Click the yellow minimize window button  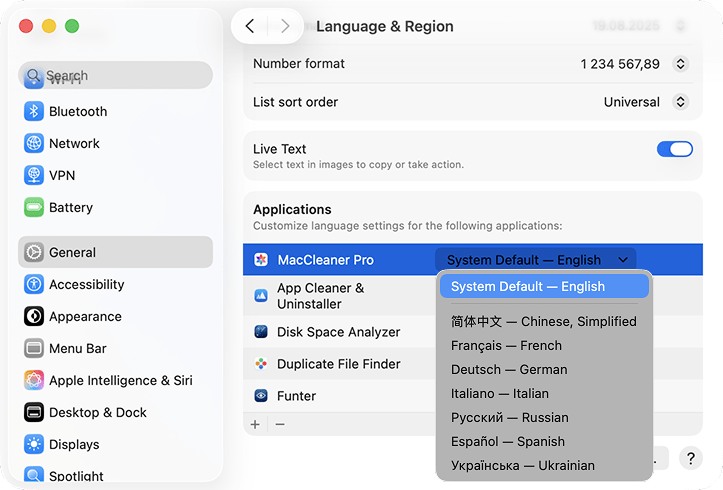(49, 26)
